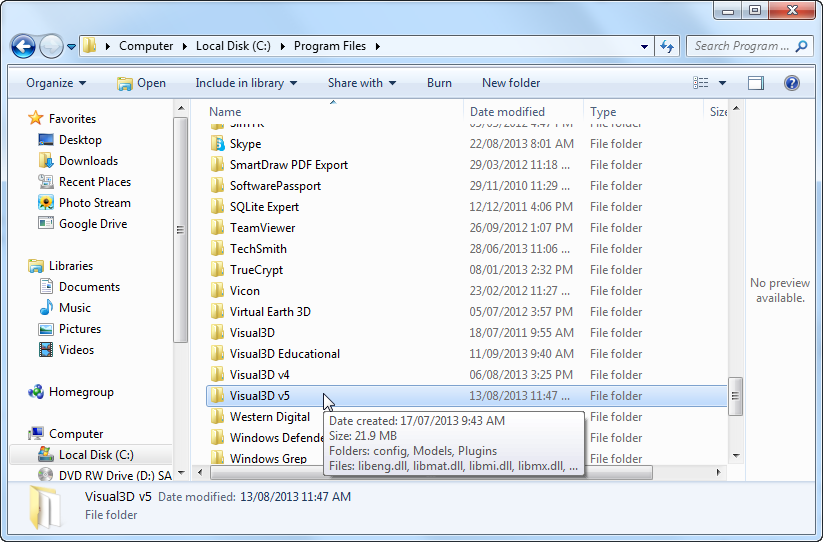Click the Photo Stream sunflower icon
This screenshot has height=542, width=823.
pyautogui.click(x=46, y=203)
